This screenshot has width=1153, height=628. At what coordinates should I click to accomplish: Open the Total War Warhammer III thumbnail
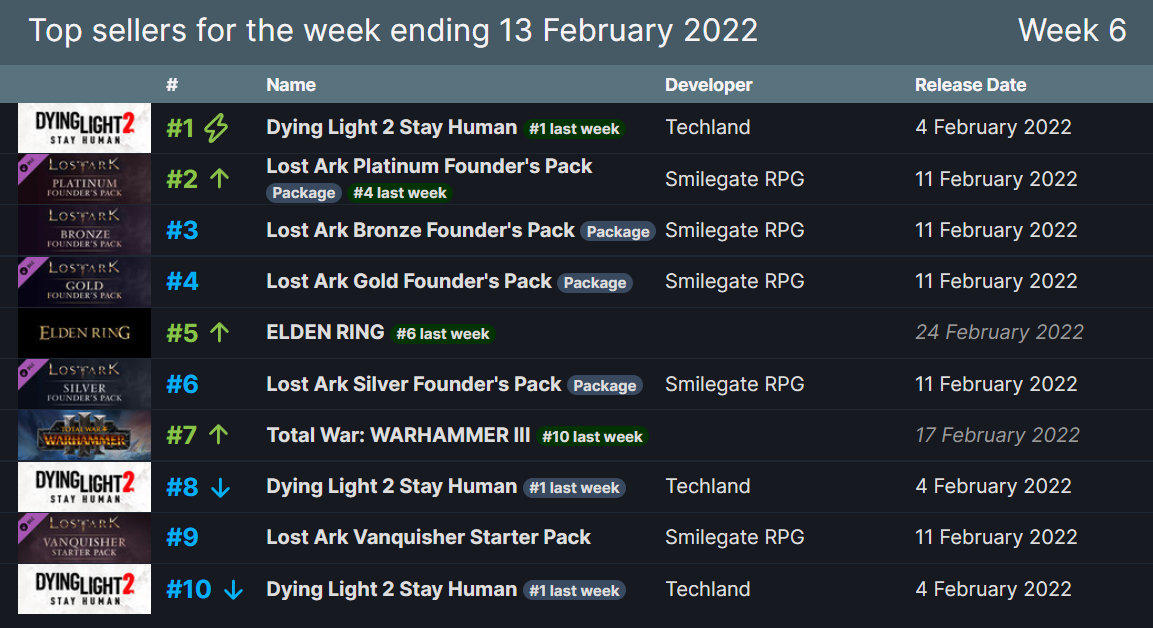coord(84,435)
